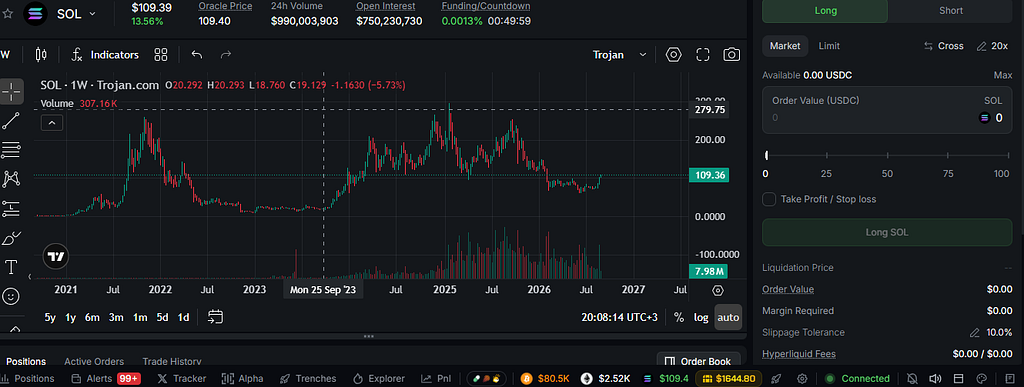Enter fullscreen chart mode

tap(703, 55)
